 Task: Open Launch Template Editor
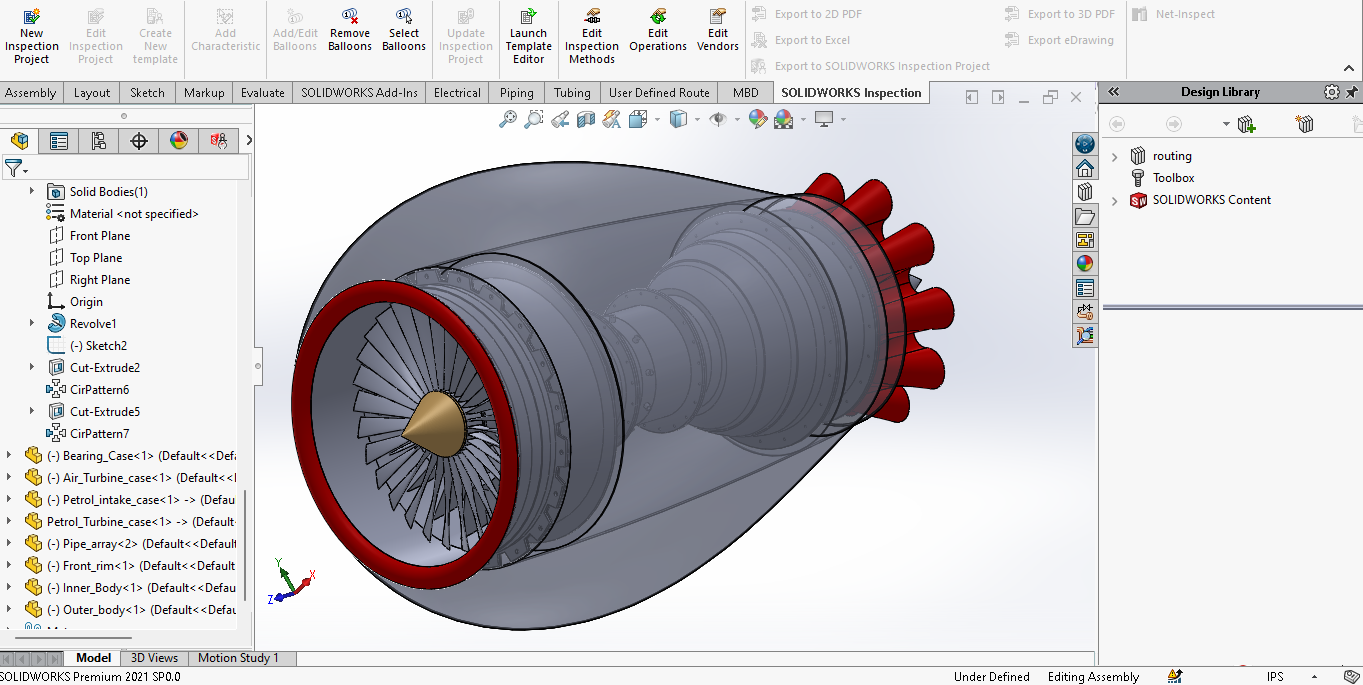(528, 34)
